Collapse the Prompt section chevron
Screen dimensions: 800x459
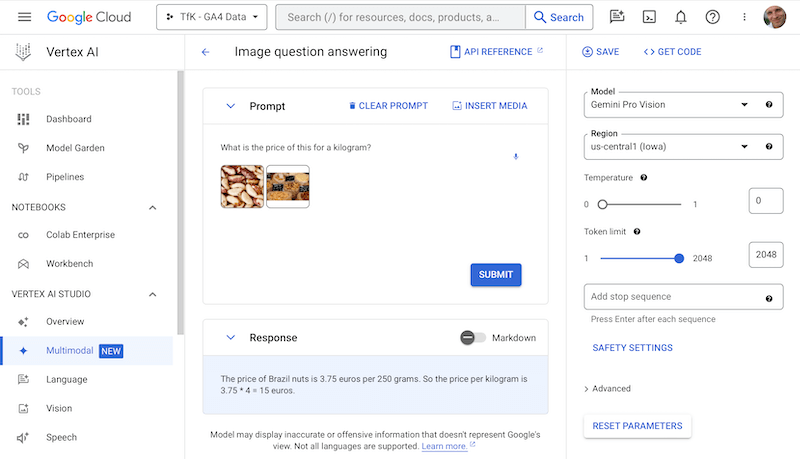click(230, 106)
